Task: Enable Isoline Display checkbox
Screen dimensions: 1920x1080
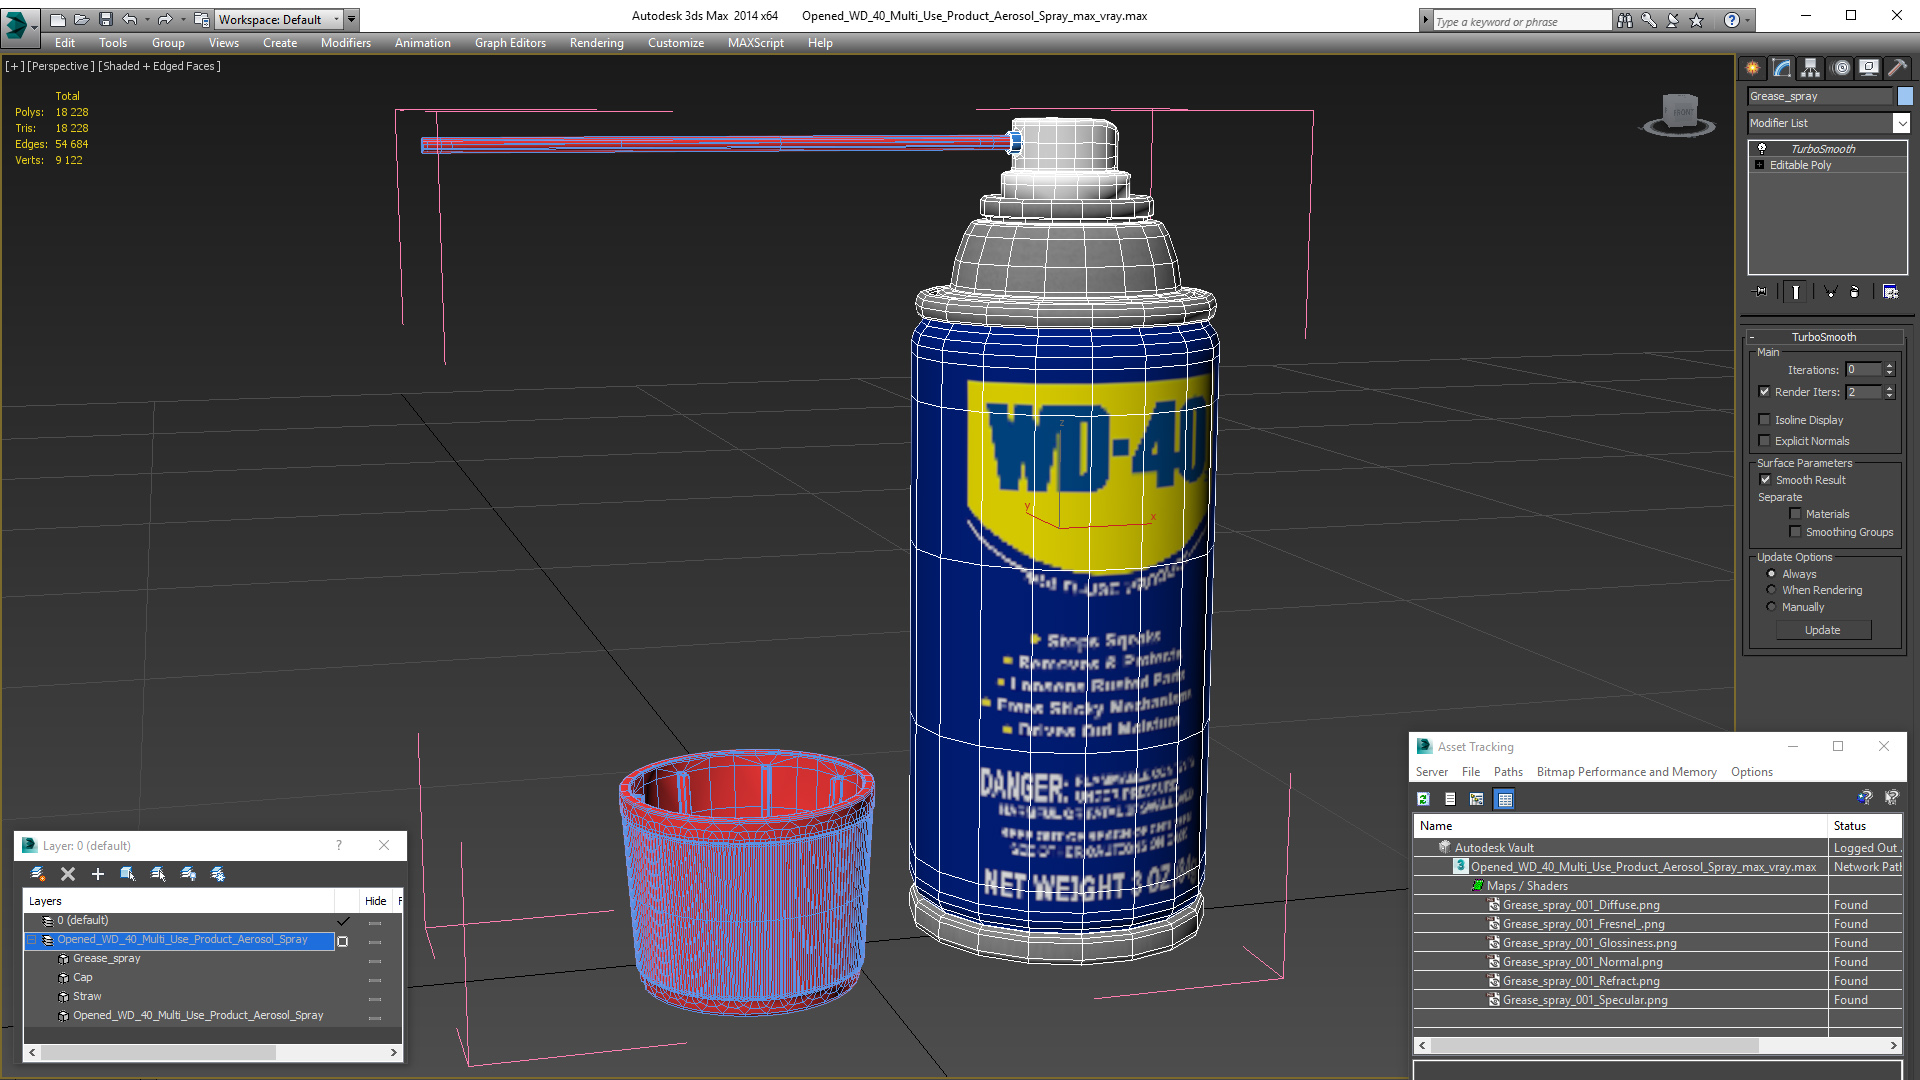Action: pyautogui.click(x=1765, y=420)
